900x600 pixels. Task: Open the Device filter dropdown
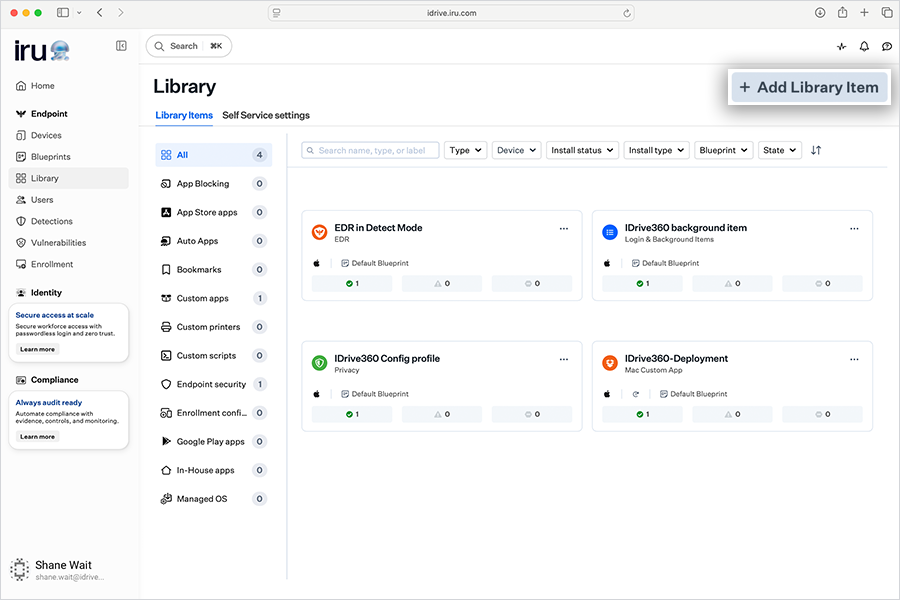[x=516, y=150]
